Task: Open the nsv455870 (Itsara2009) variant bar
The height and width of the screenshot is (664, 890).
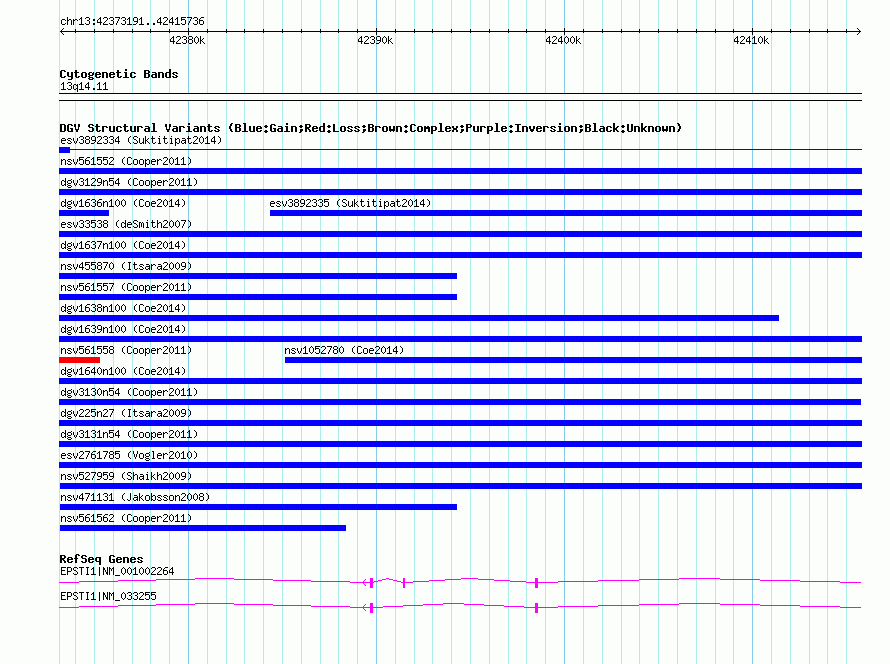Action: pyautogui.click(x=258, y=276)
